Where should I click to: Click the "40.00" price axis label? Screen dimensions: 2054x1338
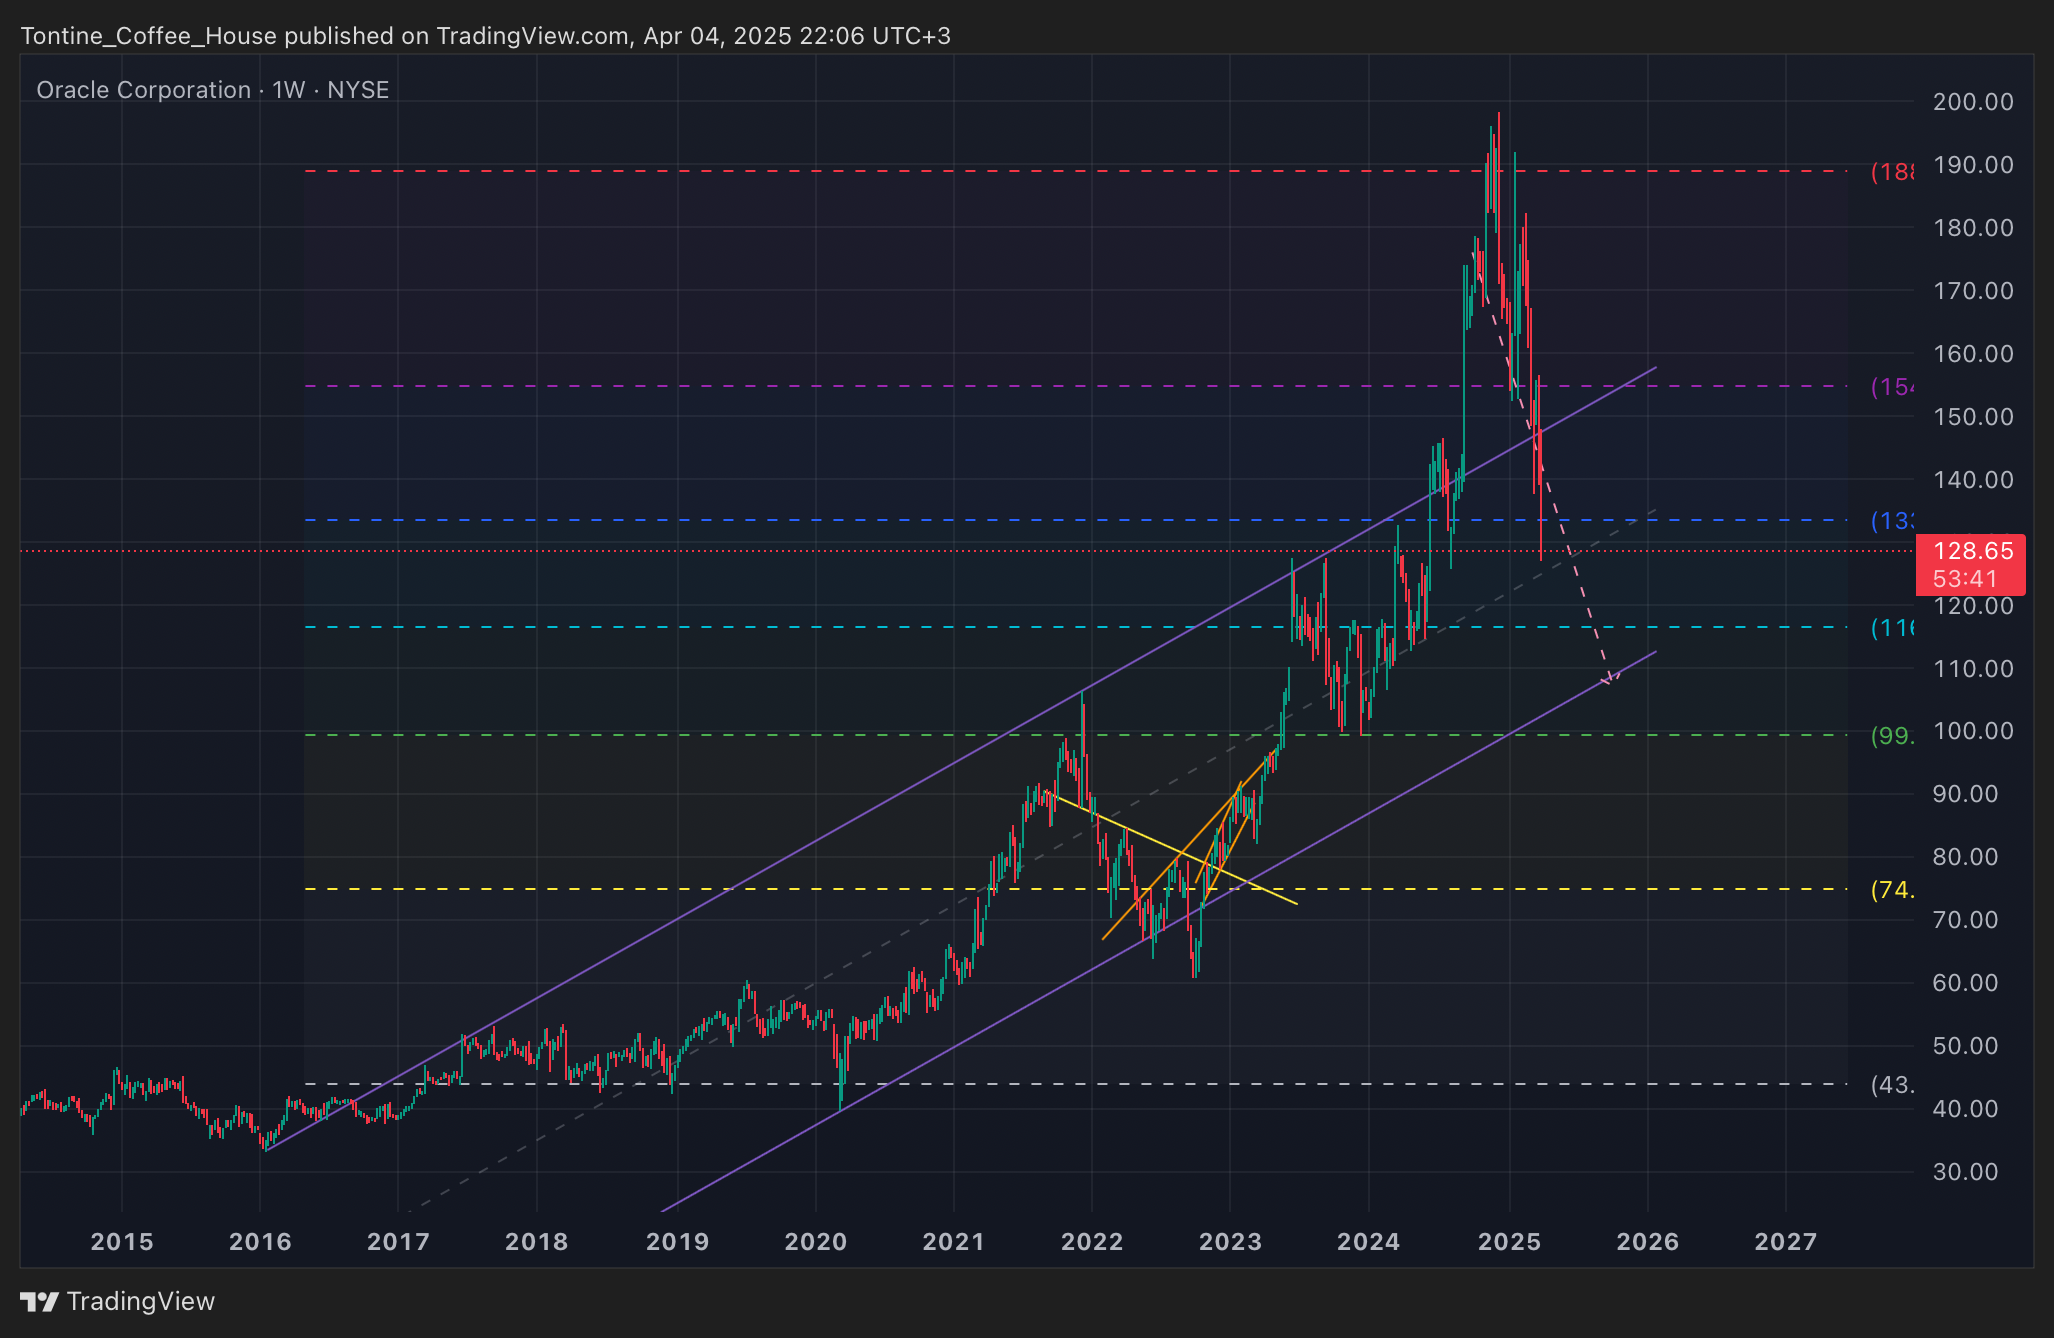(1965, 1109)
